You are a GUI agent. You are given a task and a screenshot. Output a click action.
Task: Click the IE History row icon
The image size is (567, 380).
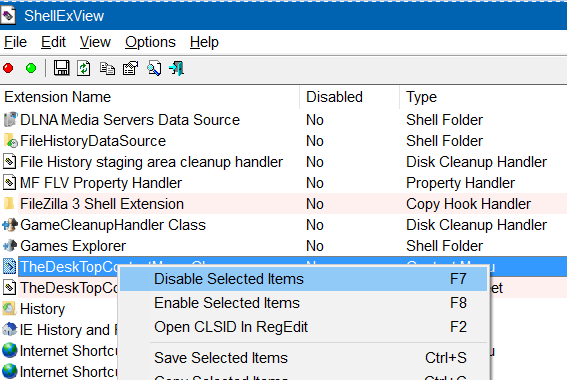point(9,329)
